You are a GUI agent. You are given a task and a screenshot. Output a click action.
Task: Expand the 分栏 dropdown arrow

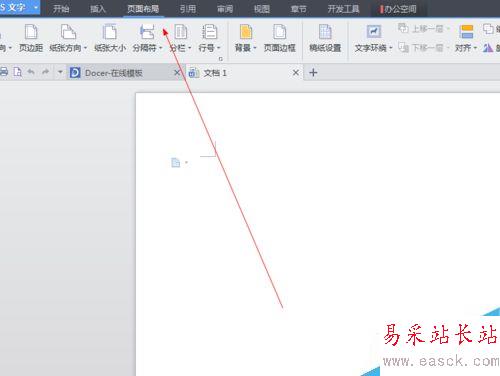[x=190, y=48]
